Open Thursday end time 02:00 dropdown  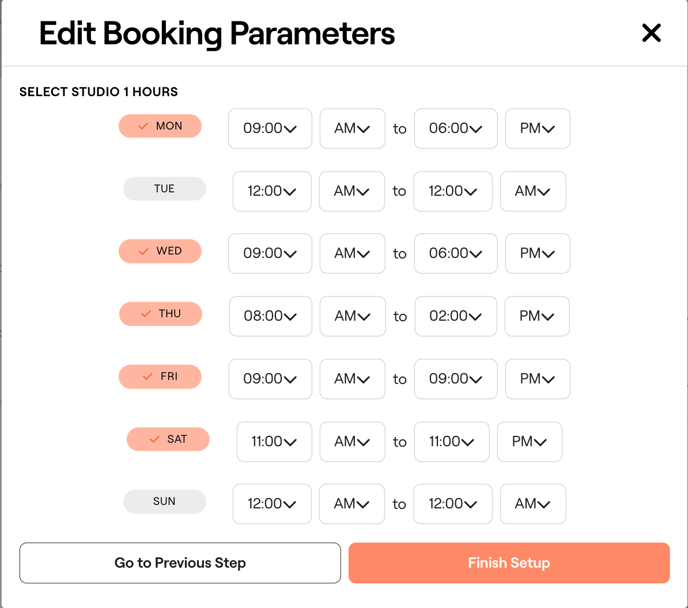pos(456,316)
